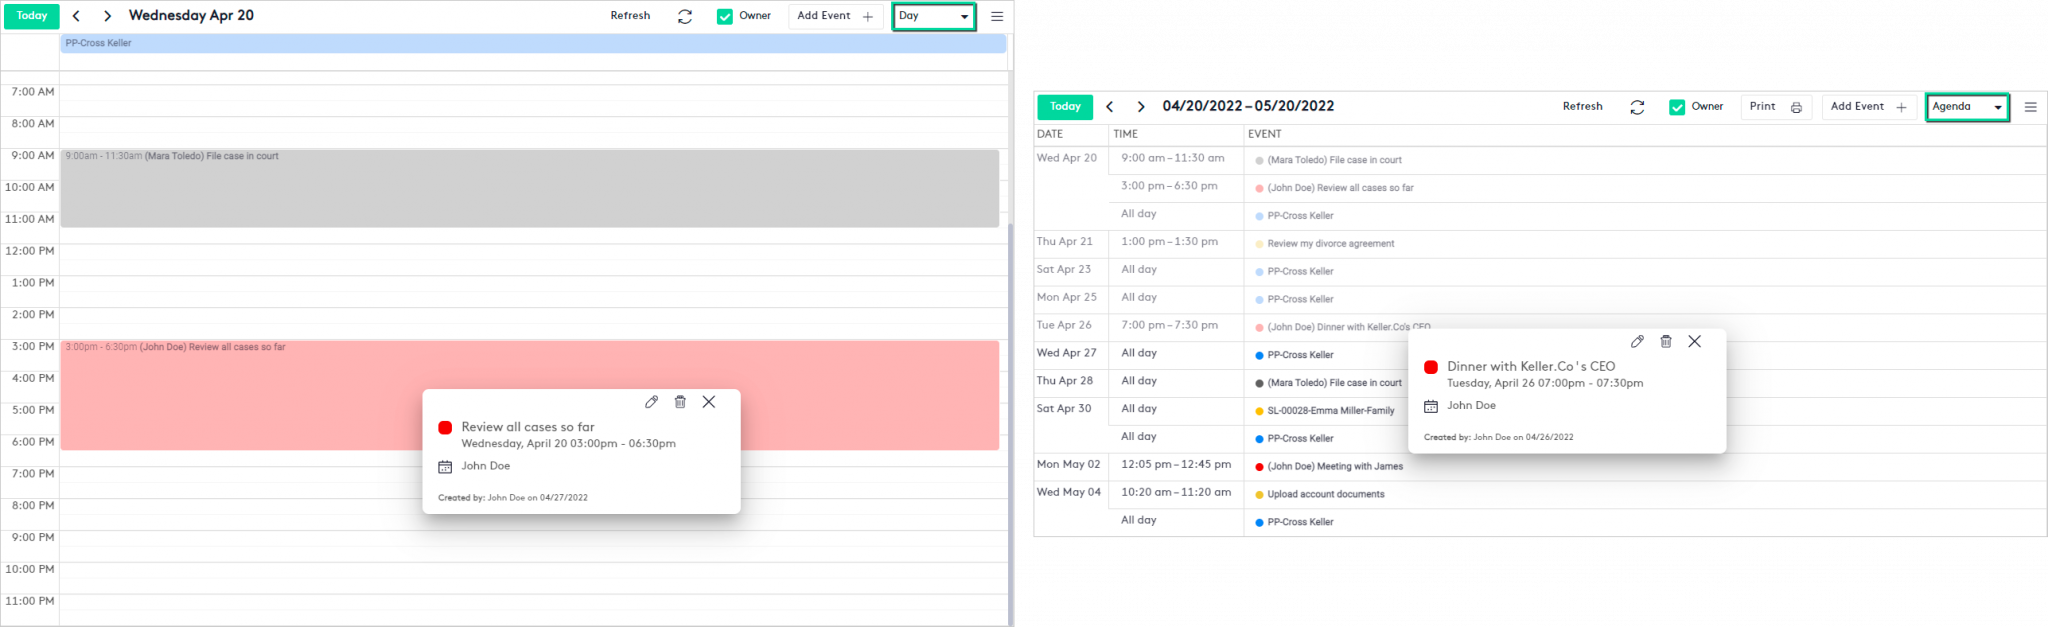Open the Day view dropdown

click(934, 16)
